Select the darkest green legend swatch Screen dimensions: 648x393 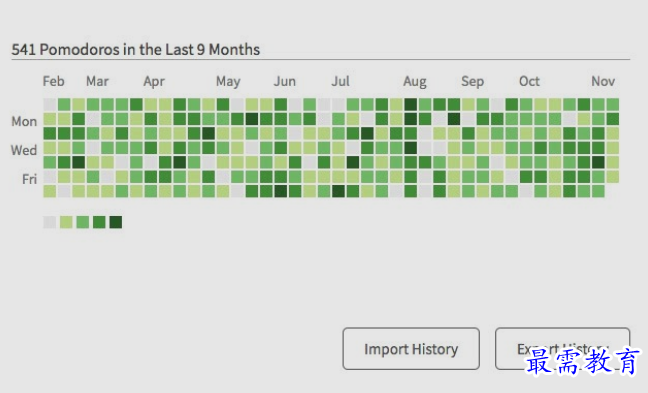116,222
